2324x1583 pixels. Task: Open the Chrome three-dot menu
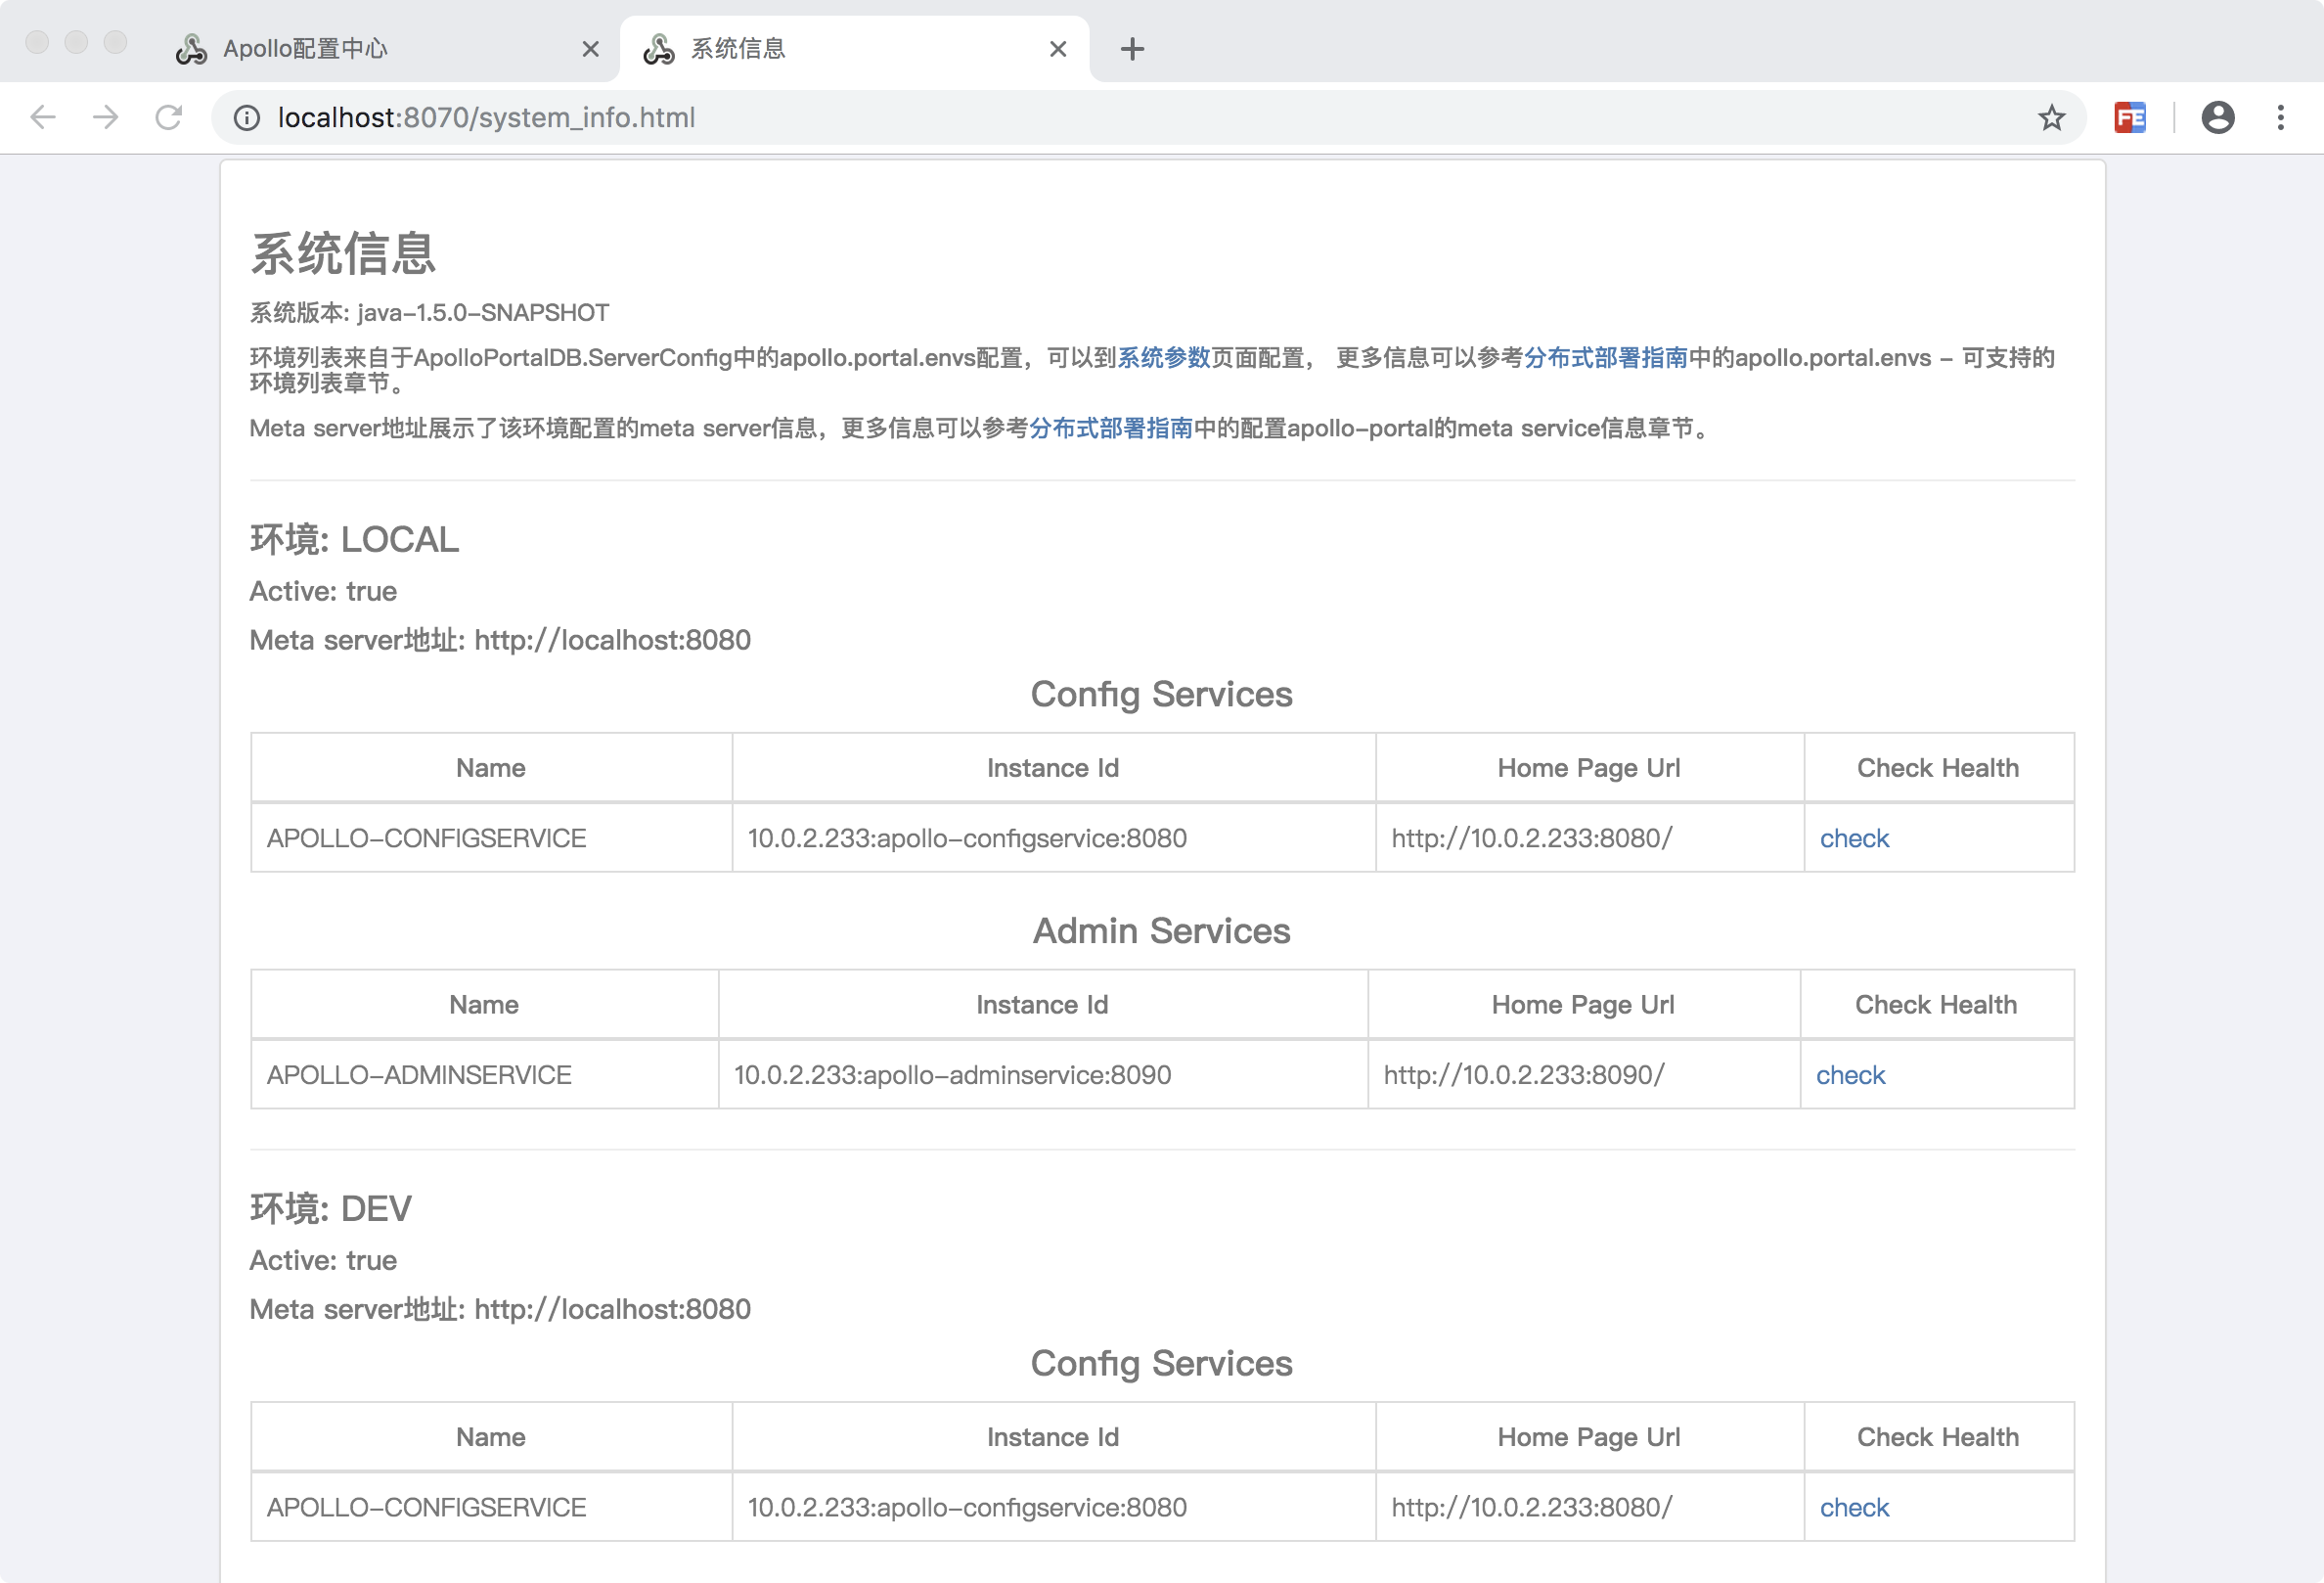click(2280, 118)
